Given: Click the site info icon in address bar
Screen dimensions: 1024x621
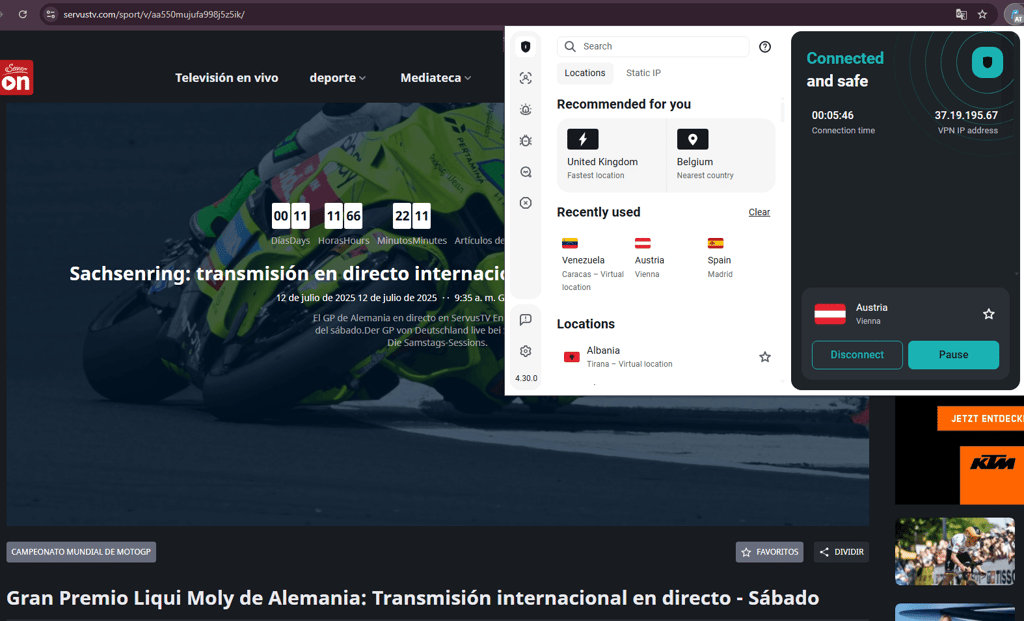Looking at the screenshot, I should tap(51, 14).
